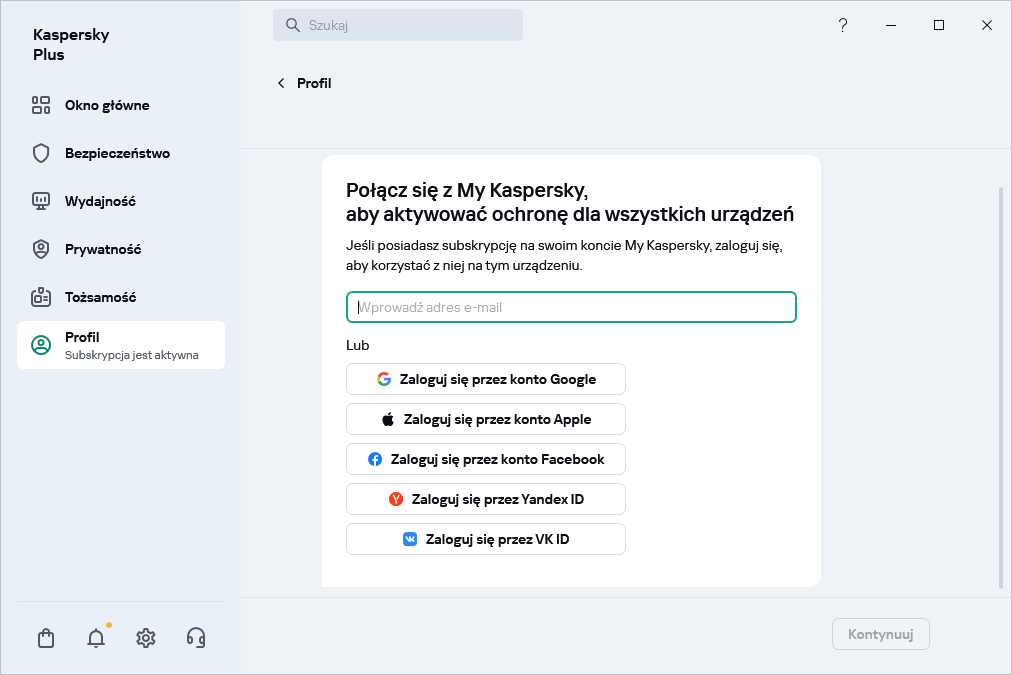The height and width of the screenshot is (675, 1012).
Task: Open settings gear icon in sidebar
Action: [146, 638]
